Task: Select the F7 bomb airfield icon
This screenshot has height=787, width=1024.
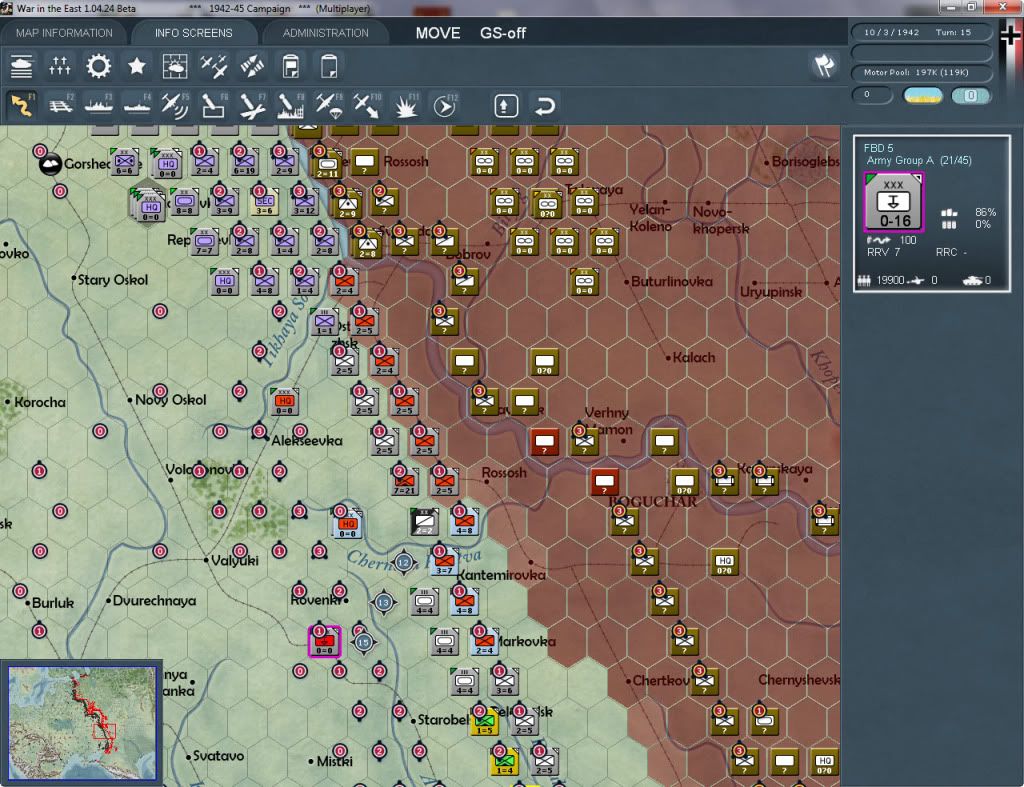Action: [252, 105]
